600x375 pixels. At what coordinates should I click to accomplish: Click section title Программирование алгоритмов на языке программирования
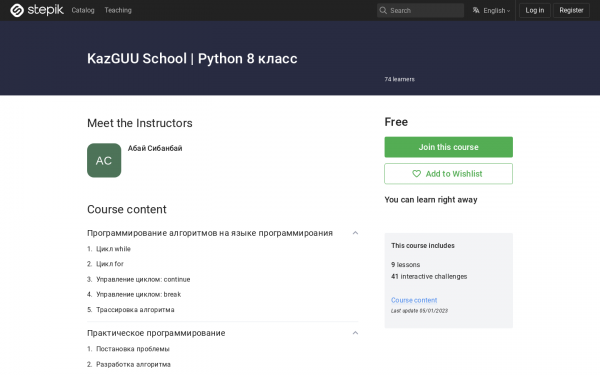(210, 233)
